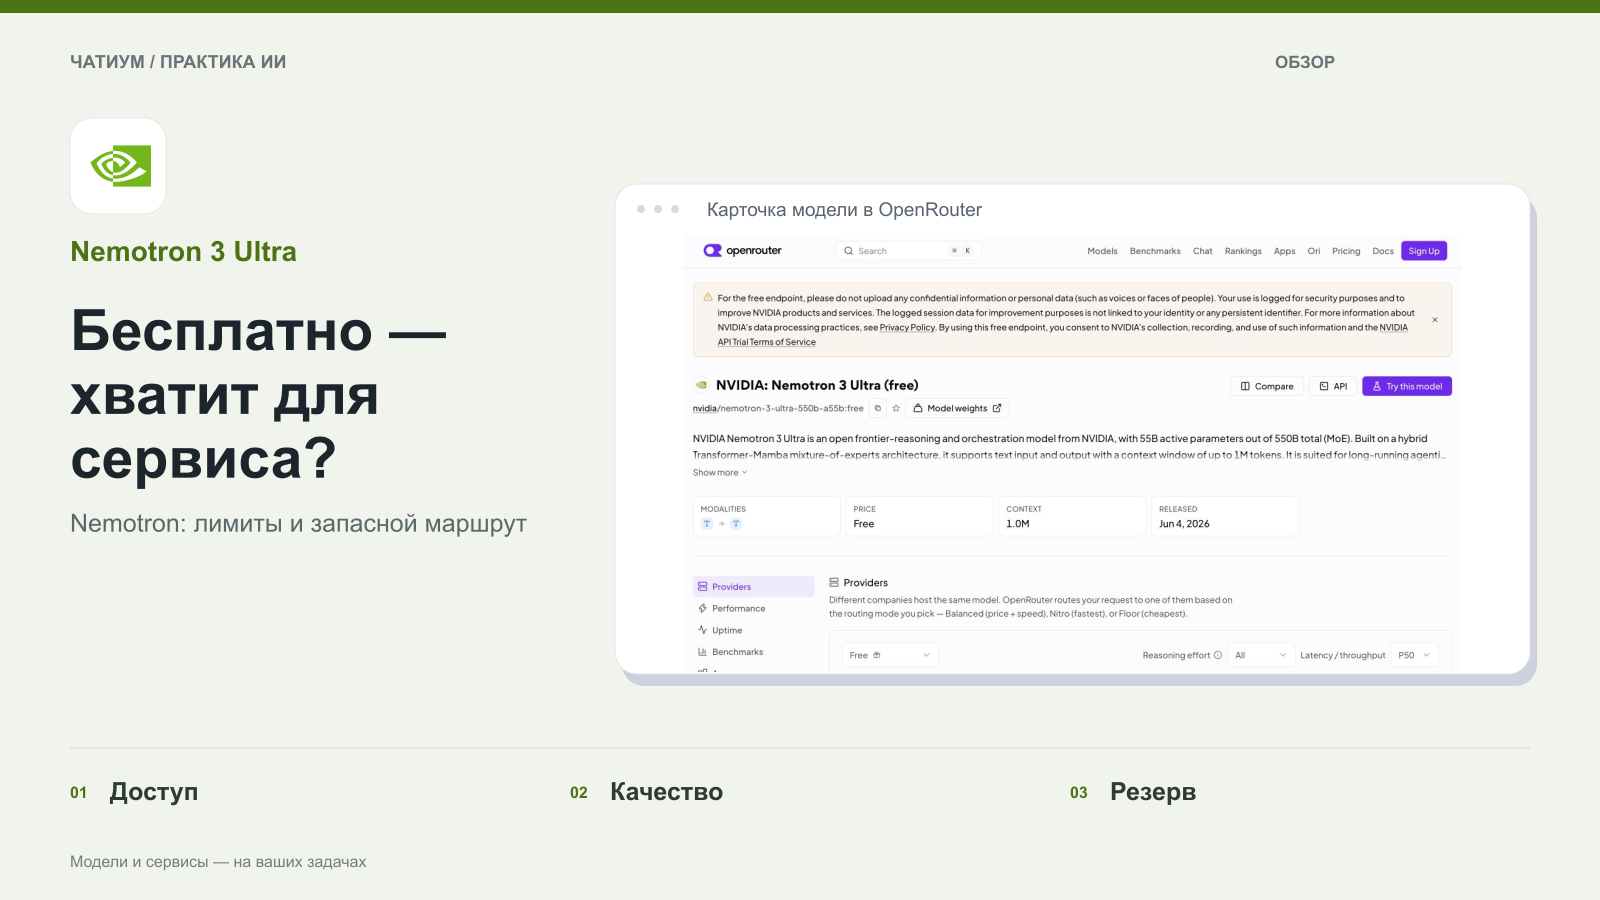Focus the Search input field
1600x900 pixels.
click(908, 251)
